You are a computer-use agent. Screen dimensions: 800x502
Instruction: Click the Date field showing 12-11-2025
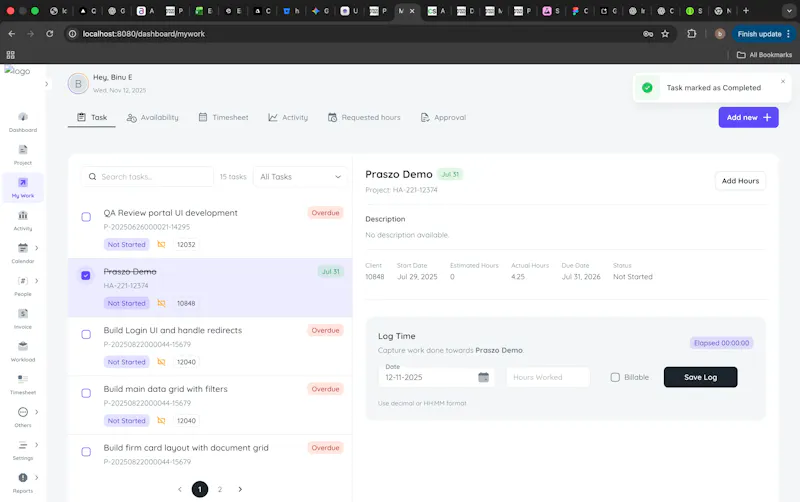[x=436, y=376]
